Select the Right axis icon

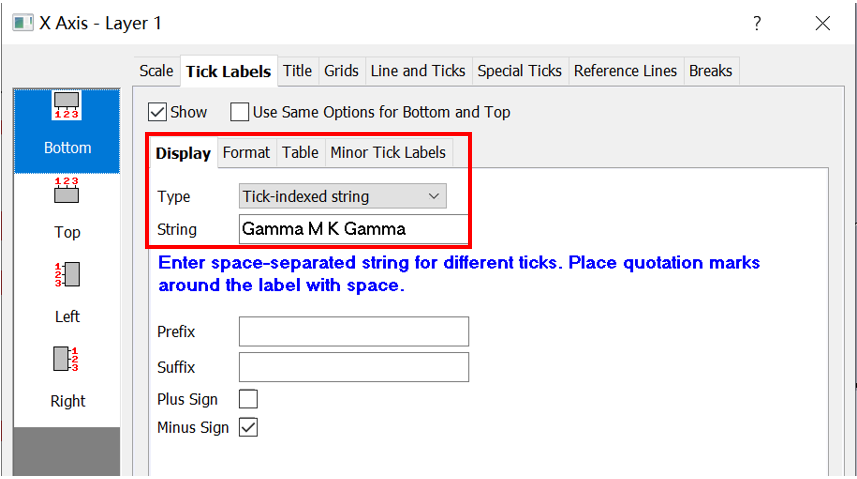(x=67, y=359)
